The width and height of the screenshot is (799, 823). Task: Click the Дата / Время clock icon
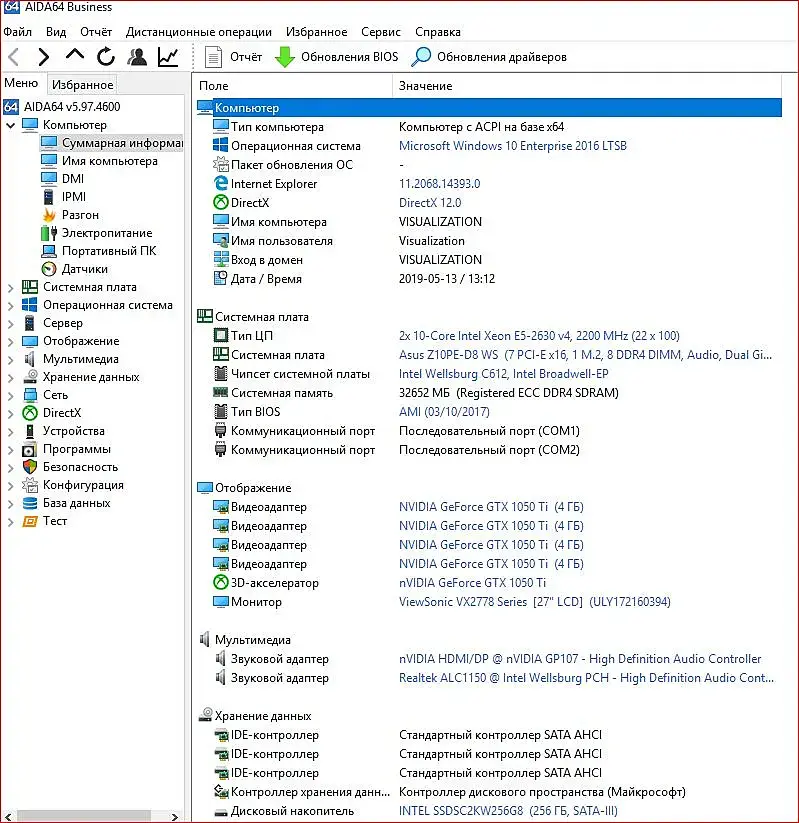point(220,278)
